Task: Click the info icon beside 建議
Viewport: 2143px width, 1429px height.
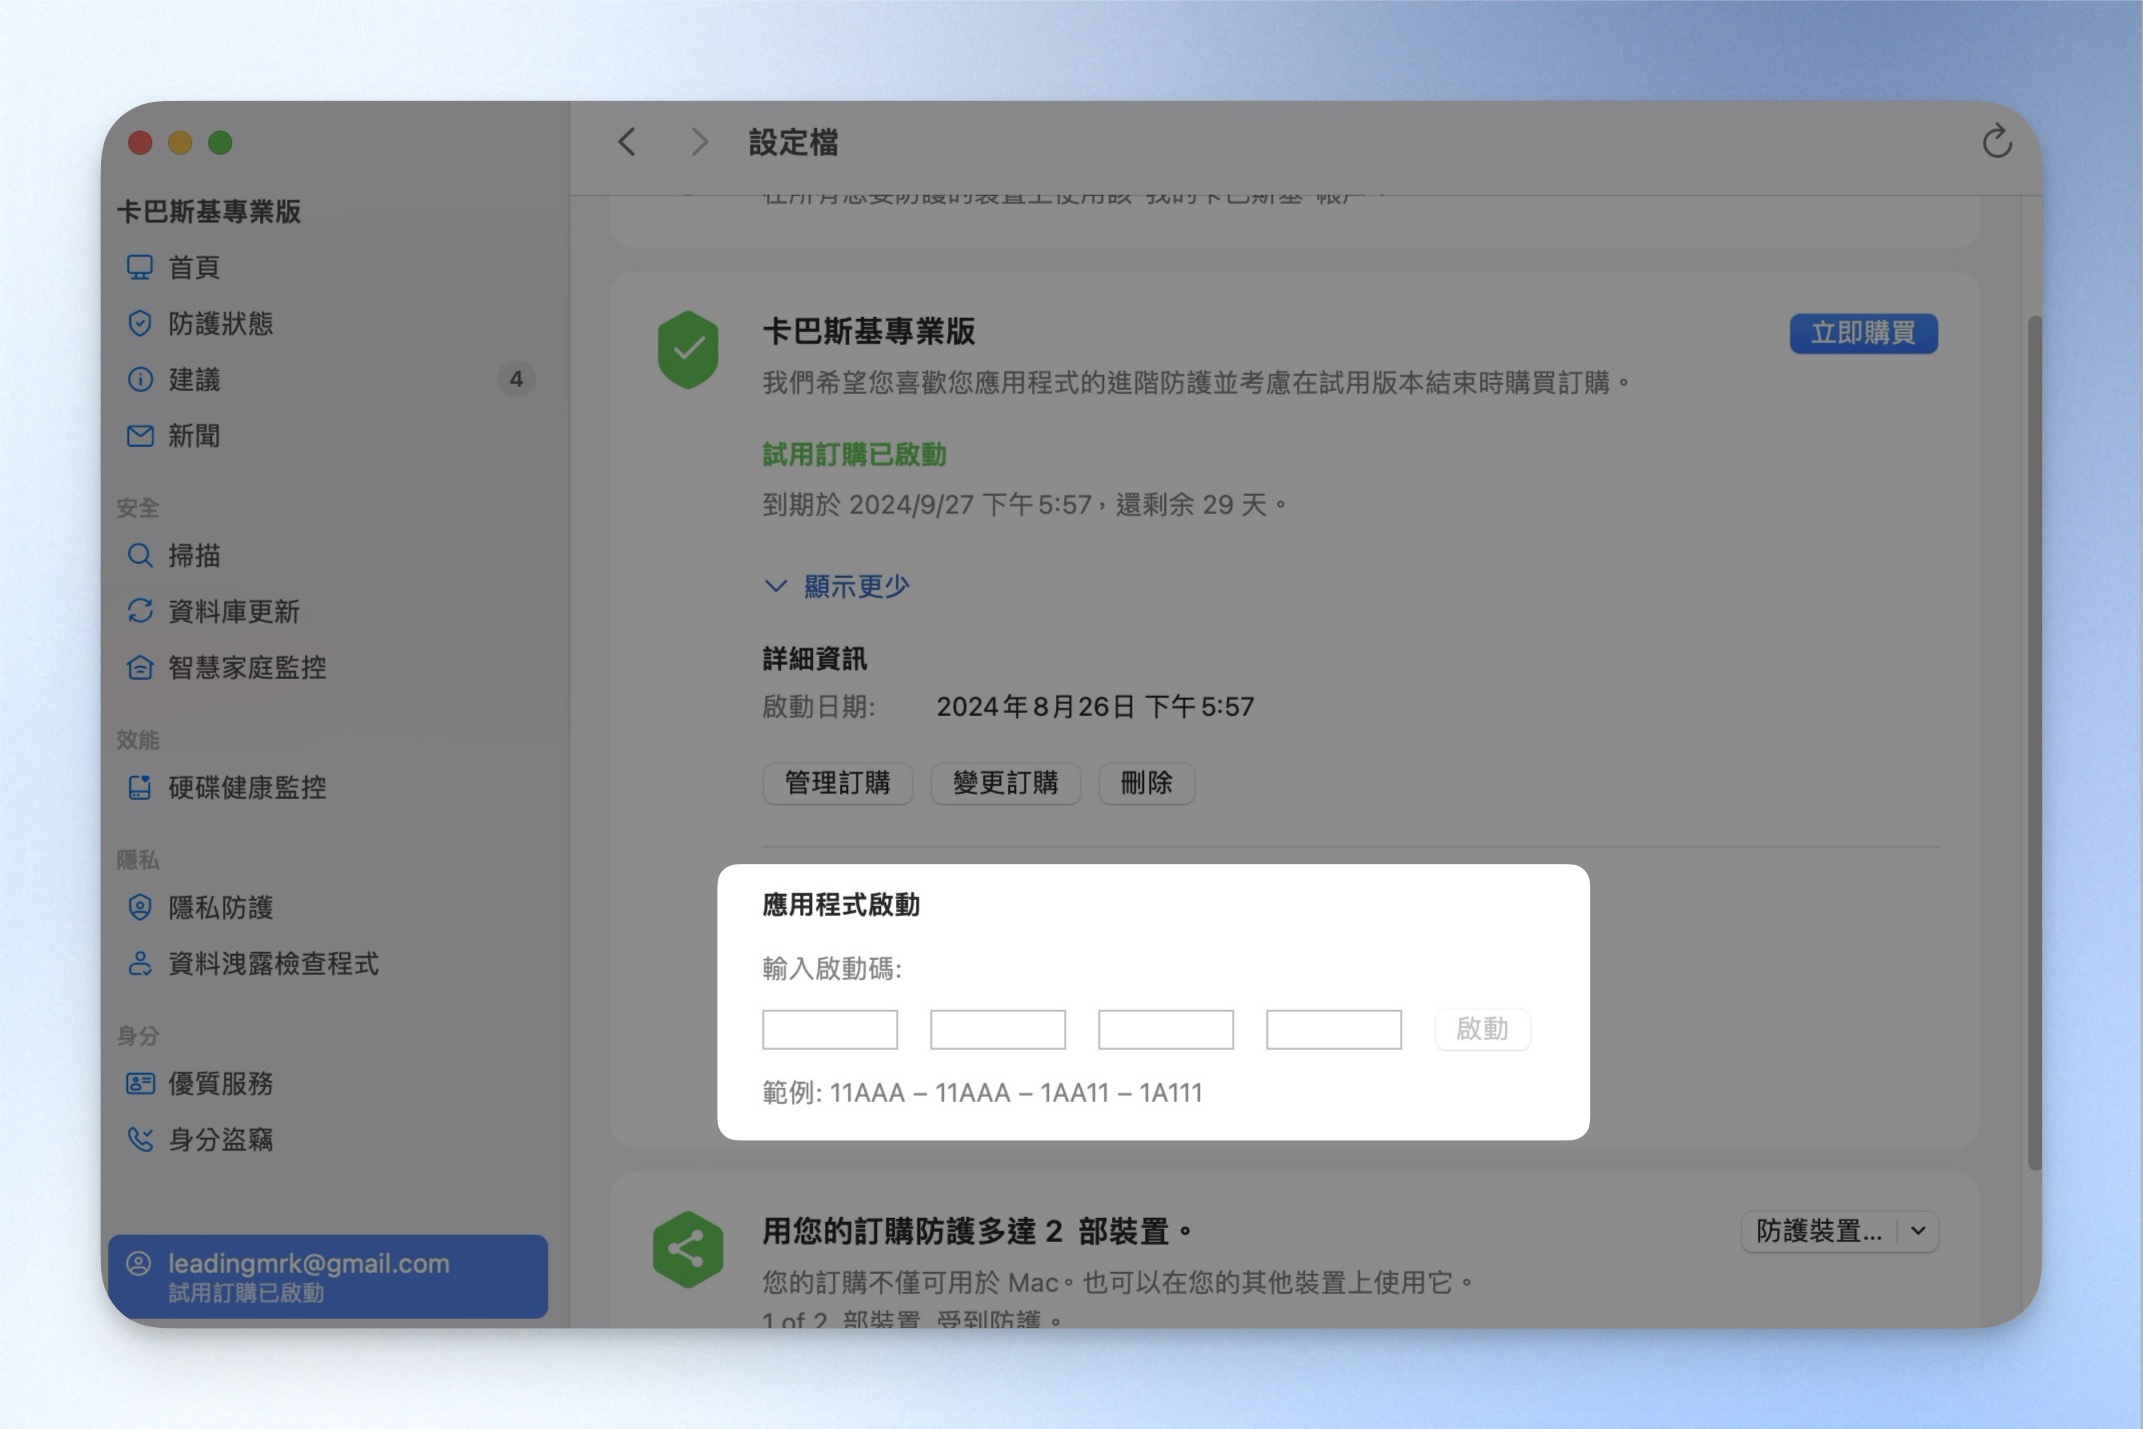Action: [140, 379]
